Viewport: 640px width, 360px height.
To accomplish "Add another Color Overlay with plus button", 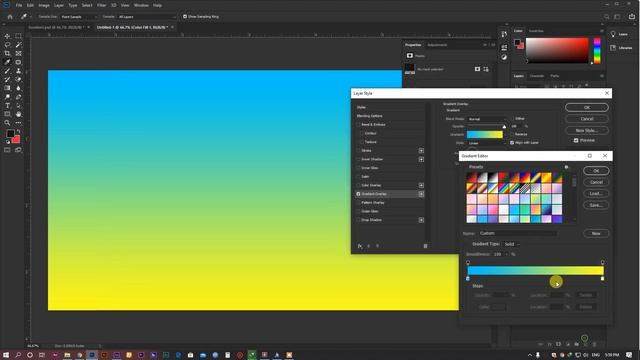I will [421, 185].
